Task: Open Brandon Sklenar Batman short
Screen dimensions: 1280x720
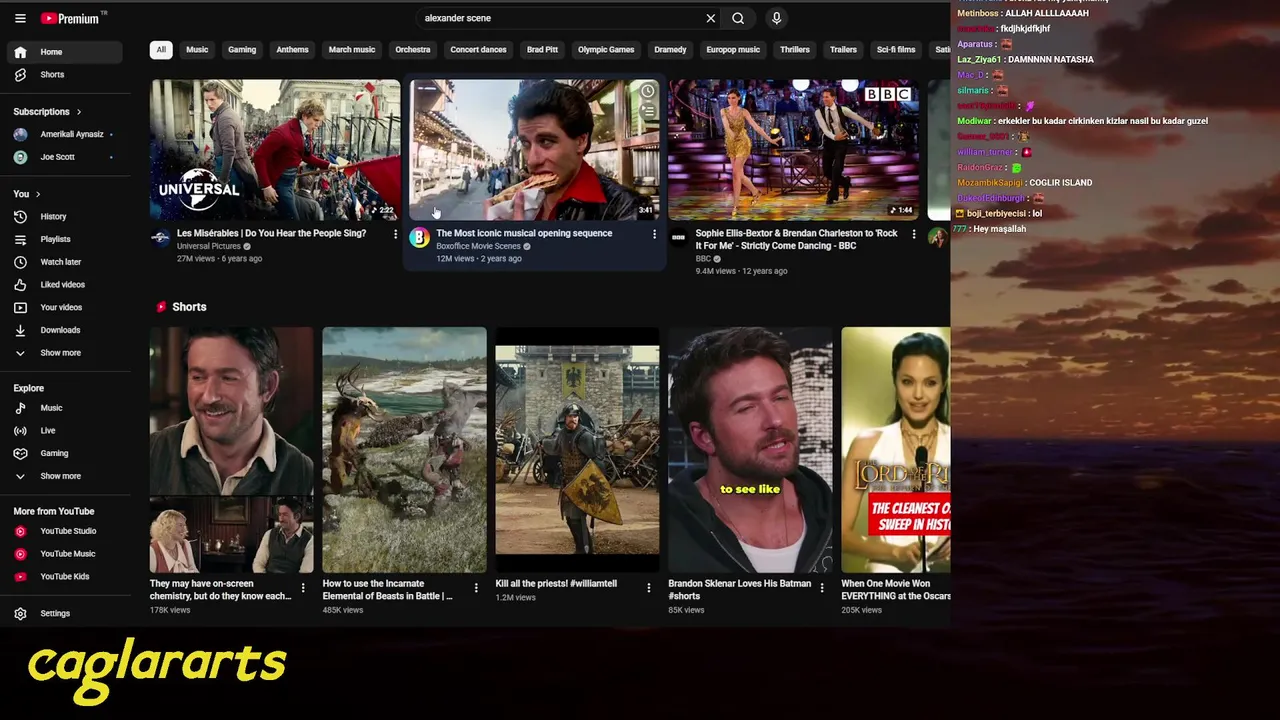Action: point(750,450)
